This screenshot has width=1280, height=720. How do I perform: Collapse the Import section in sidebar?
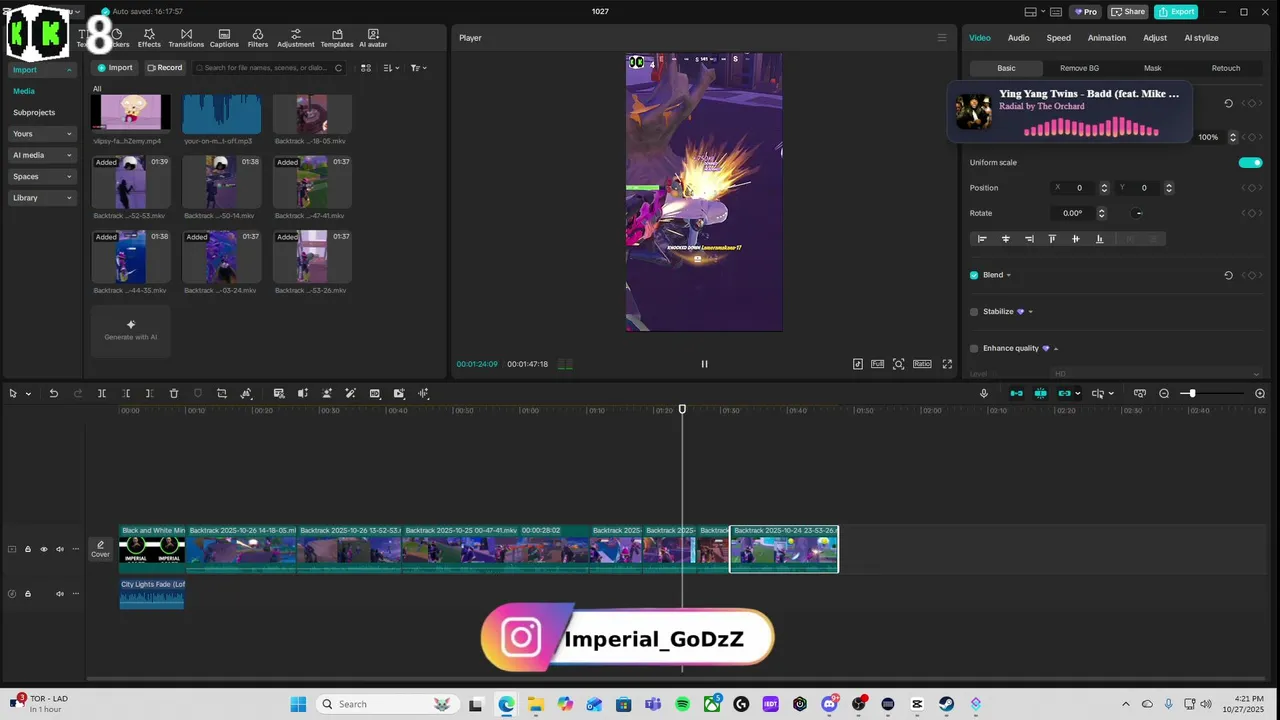click(69, 70)
